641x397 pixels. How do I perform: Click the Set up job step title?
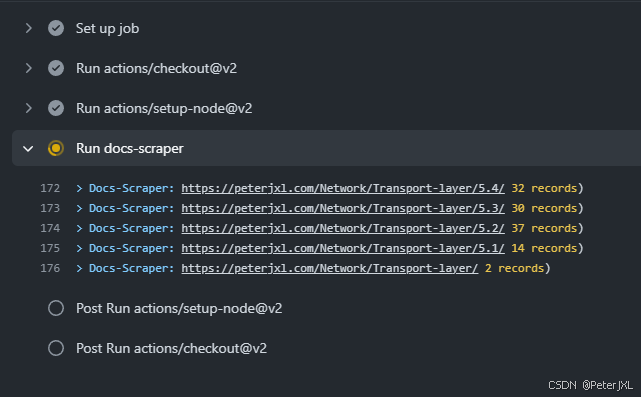[x=108, y=29]
